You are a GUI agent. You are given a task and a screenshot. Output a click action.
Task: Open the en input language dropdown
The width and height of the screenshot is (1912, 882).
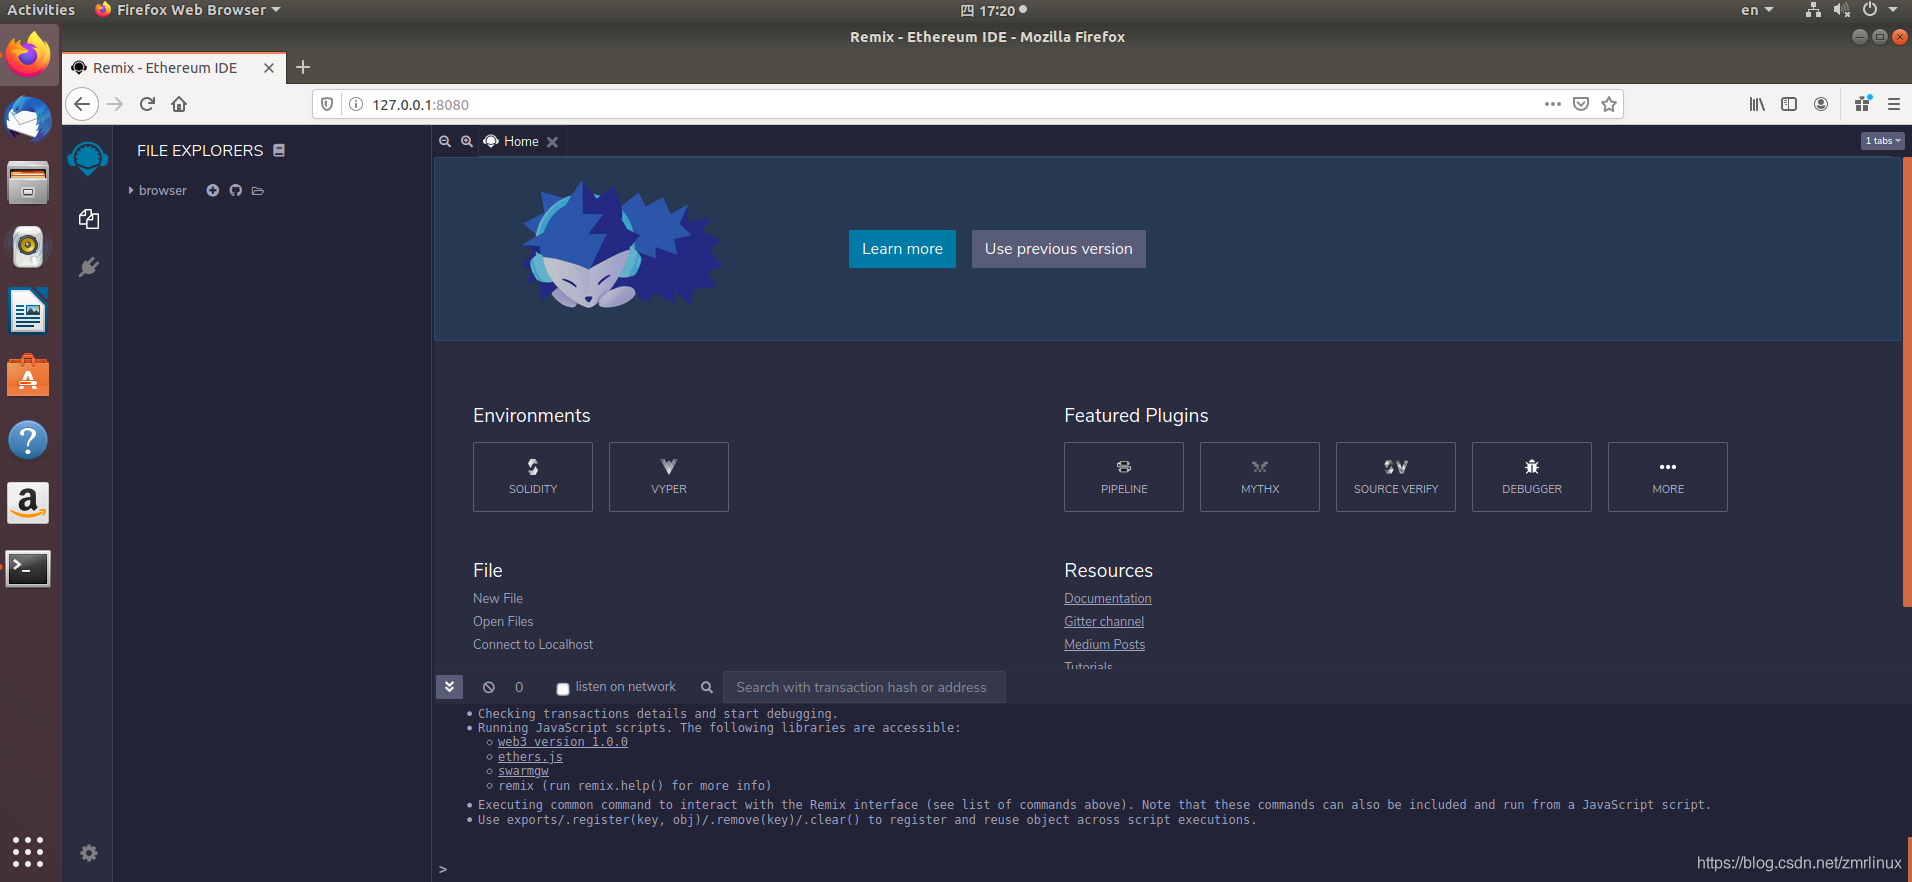pos(1757,10)
